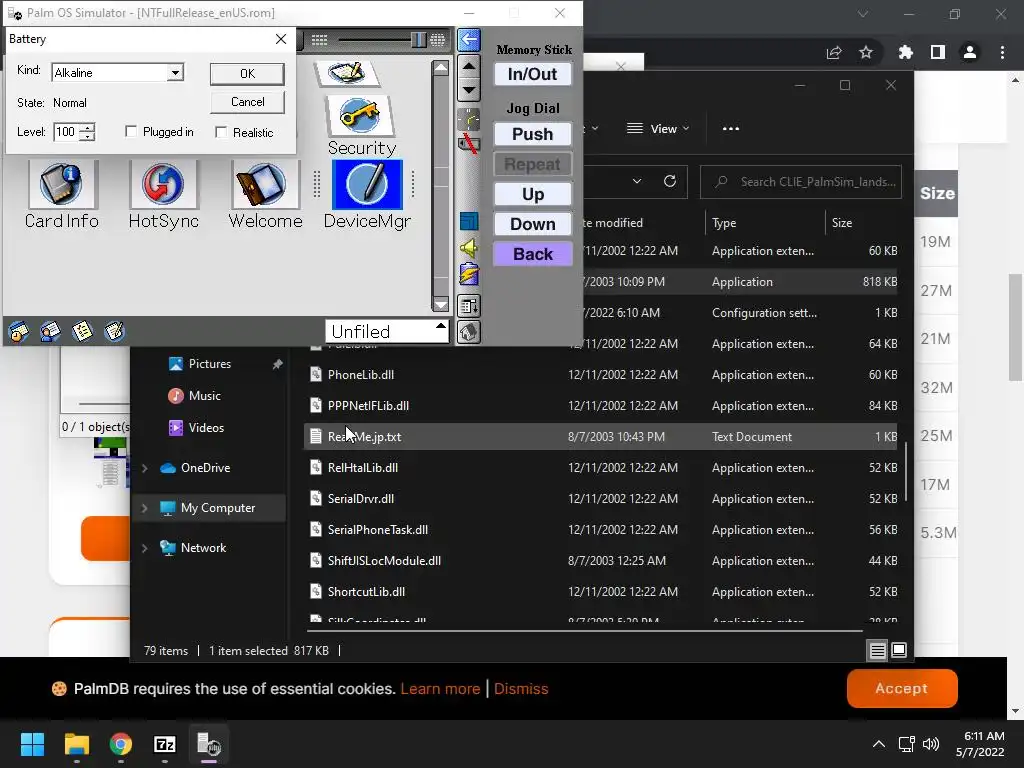This screenshot has height=768, width=1024.
Task: Click the battery lightning icon
Action: 468,274
